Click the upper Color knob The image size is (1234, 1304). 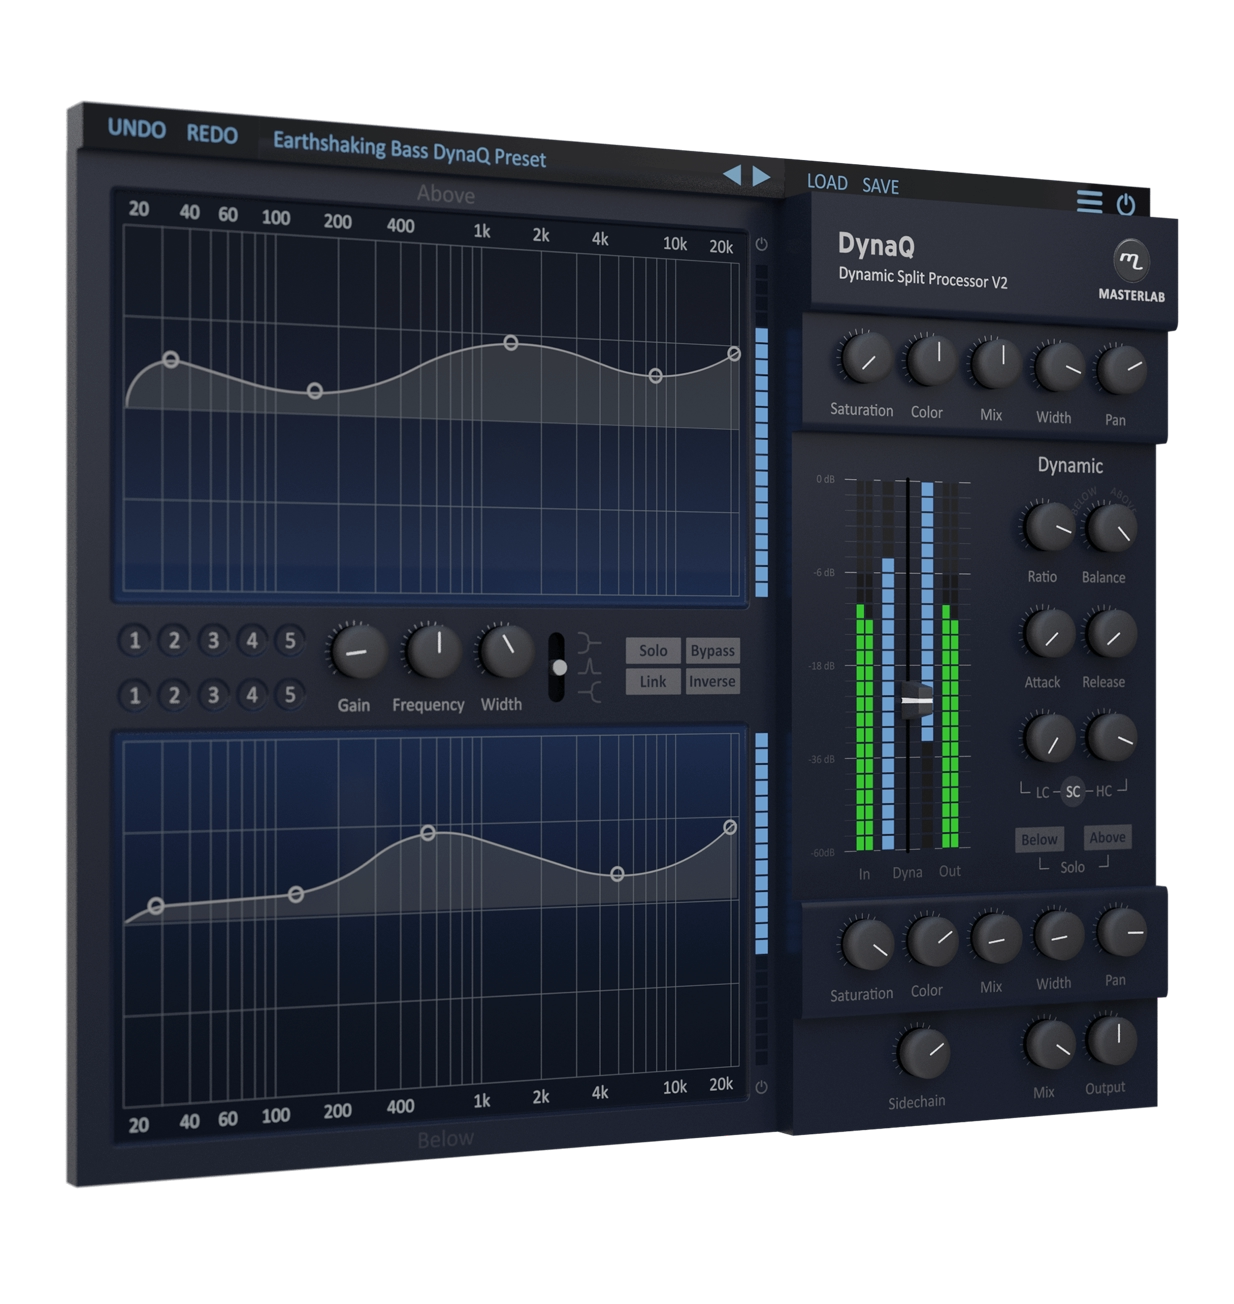tap(930, 361)
